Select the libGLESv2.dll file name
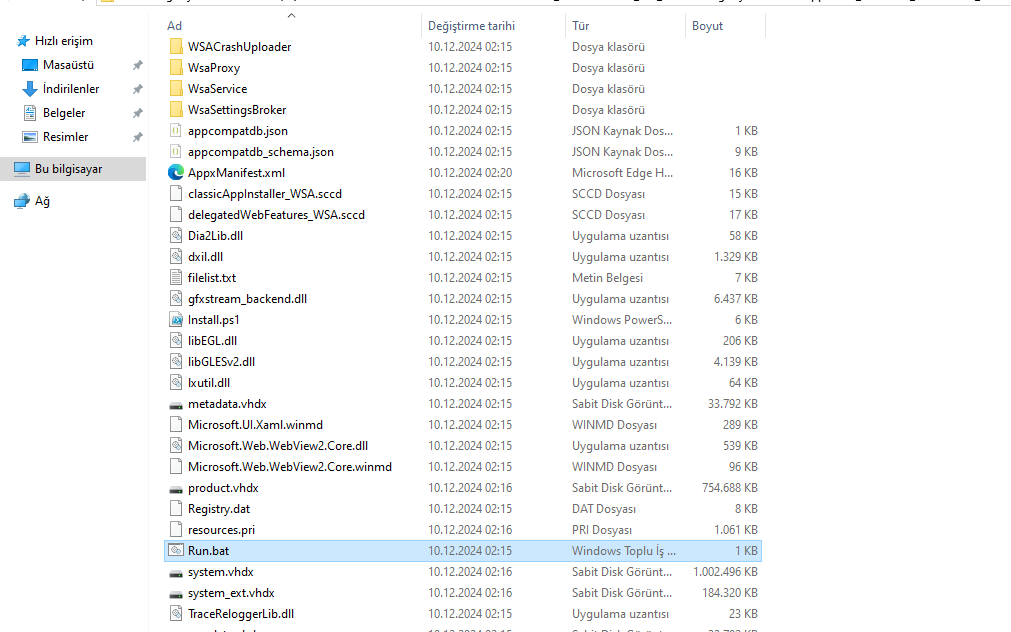The image size is (1011, 632). (x=221, y=362)
